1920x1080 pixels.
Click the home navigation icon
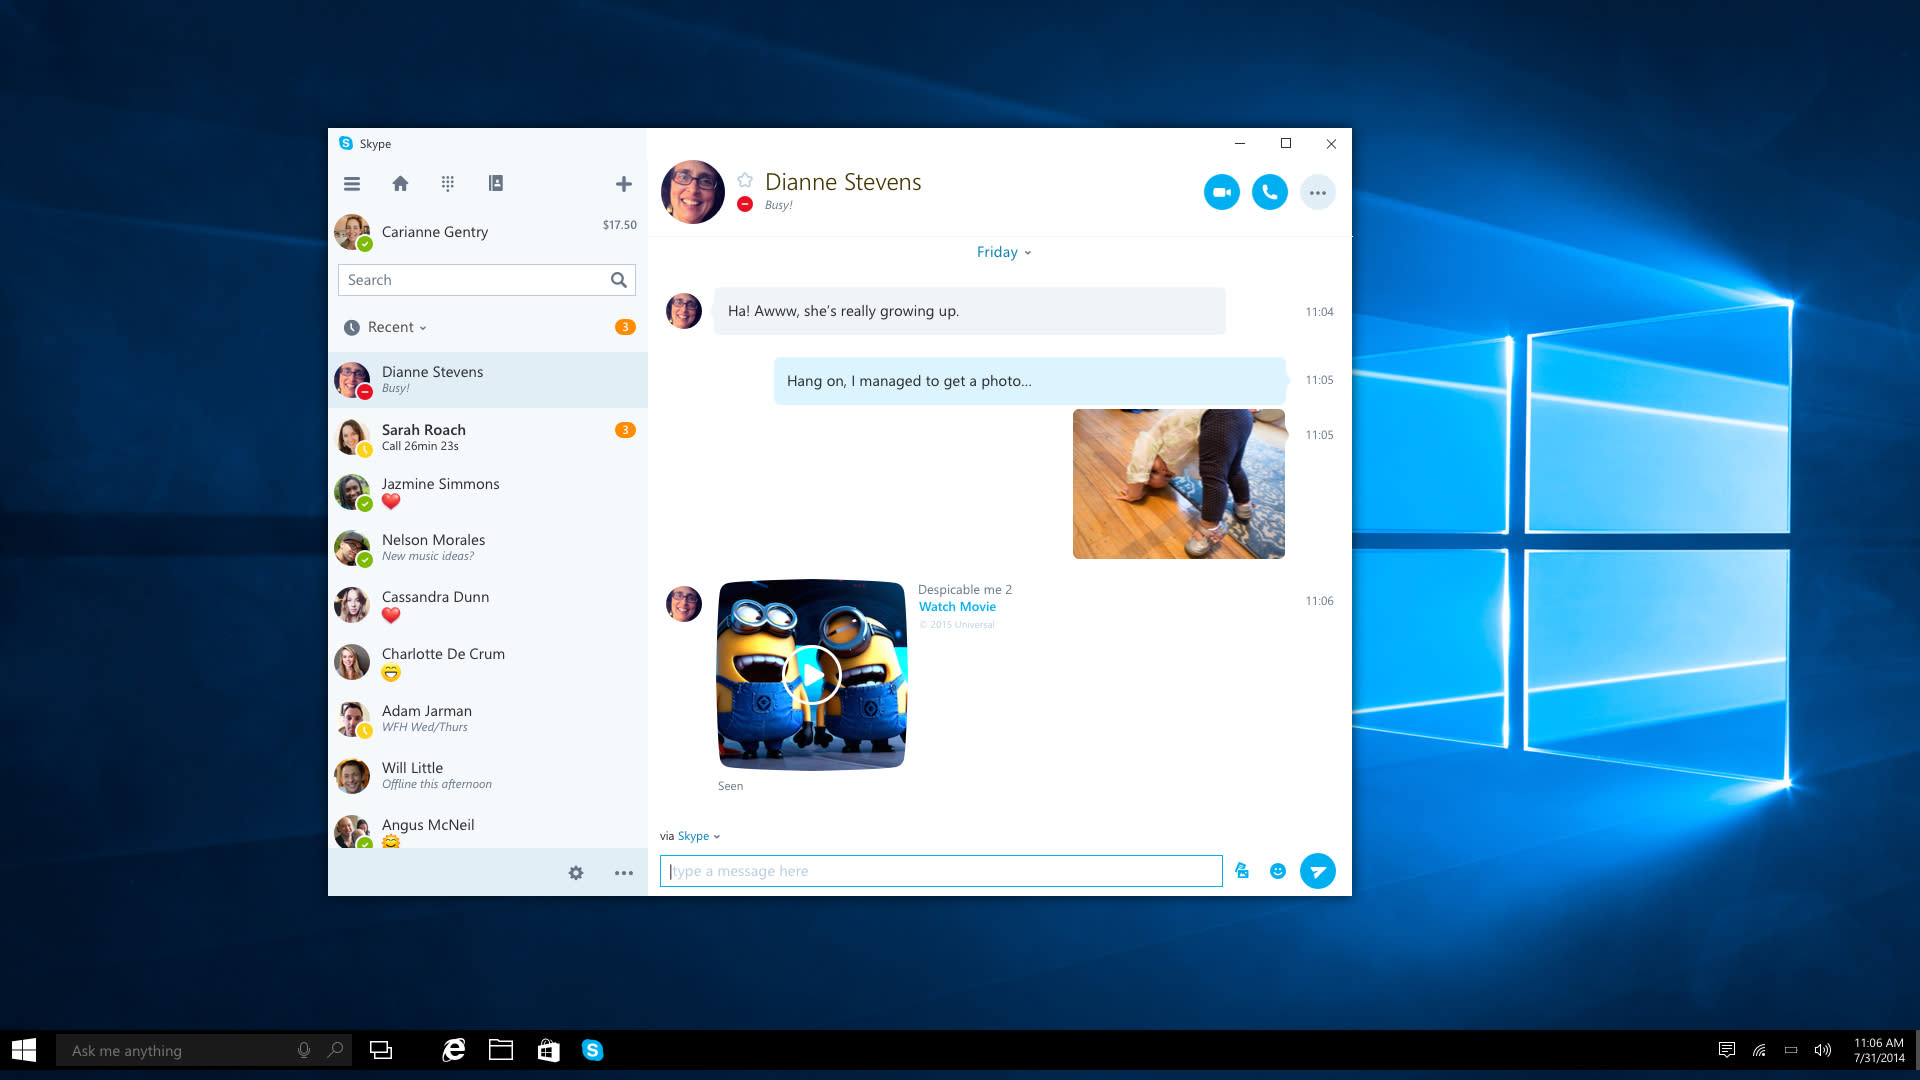point(398,183)
